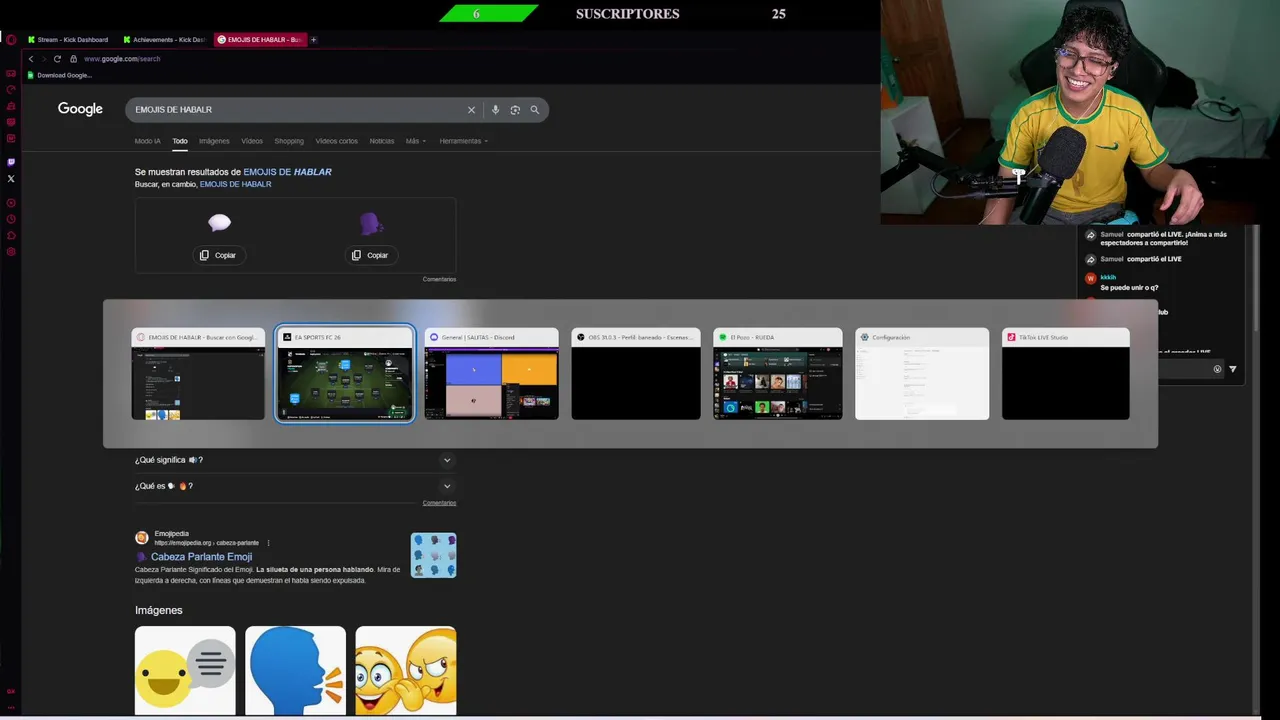Switch to OBS 31.0.3 window thumbnail
The image size is (1280, 720).
click(636, 374)
